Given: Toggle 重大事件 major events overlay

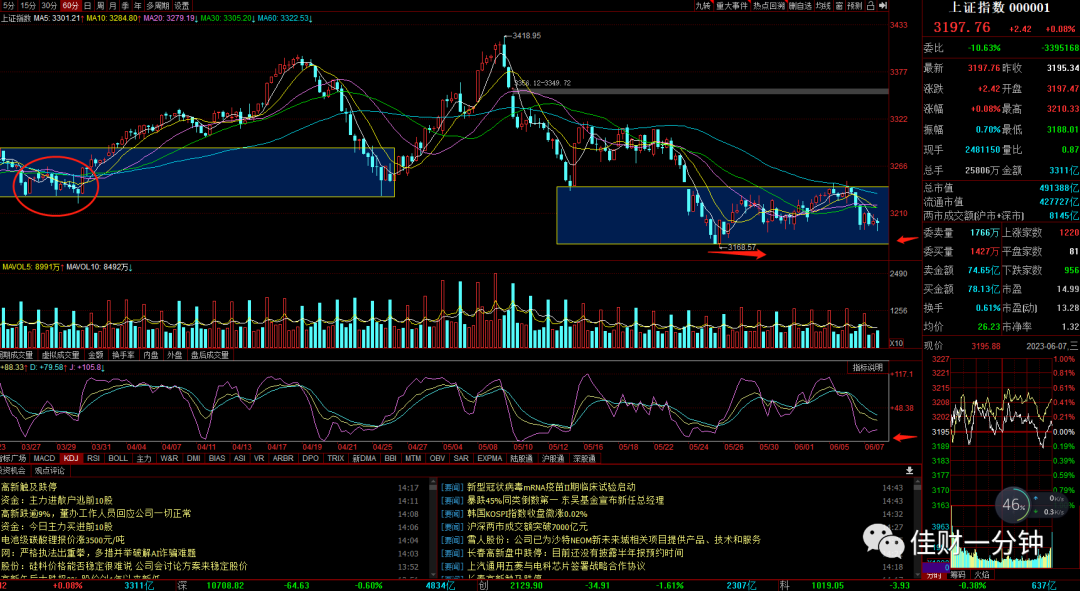Looking at the screenshot, I should [731, 6].
